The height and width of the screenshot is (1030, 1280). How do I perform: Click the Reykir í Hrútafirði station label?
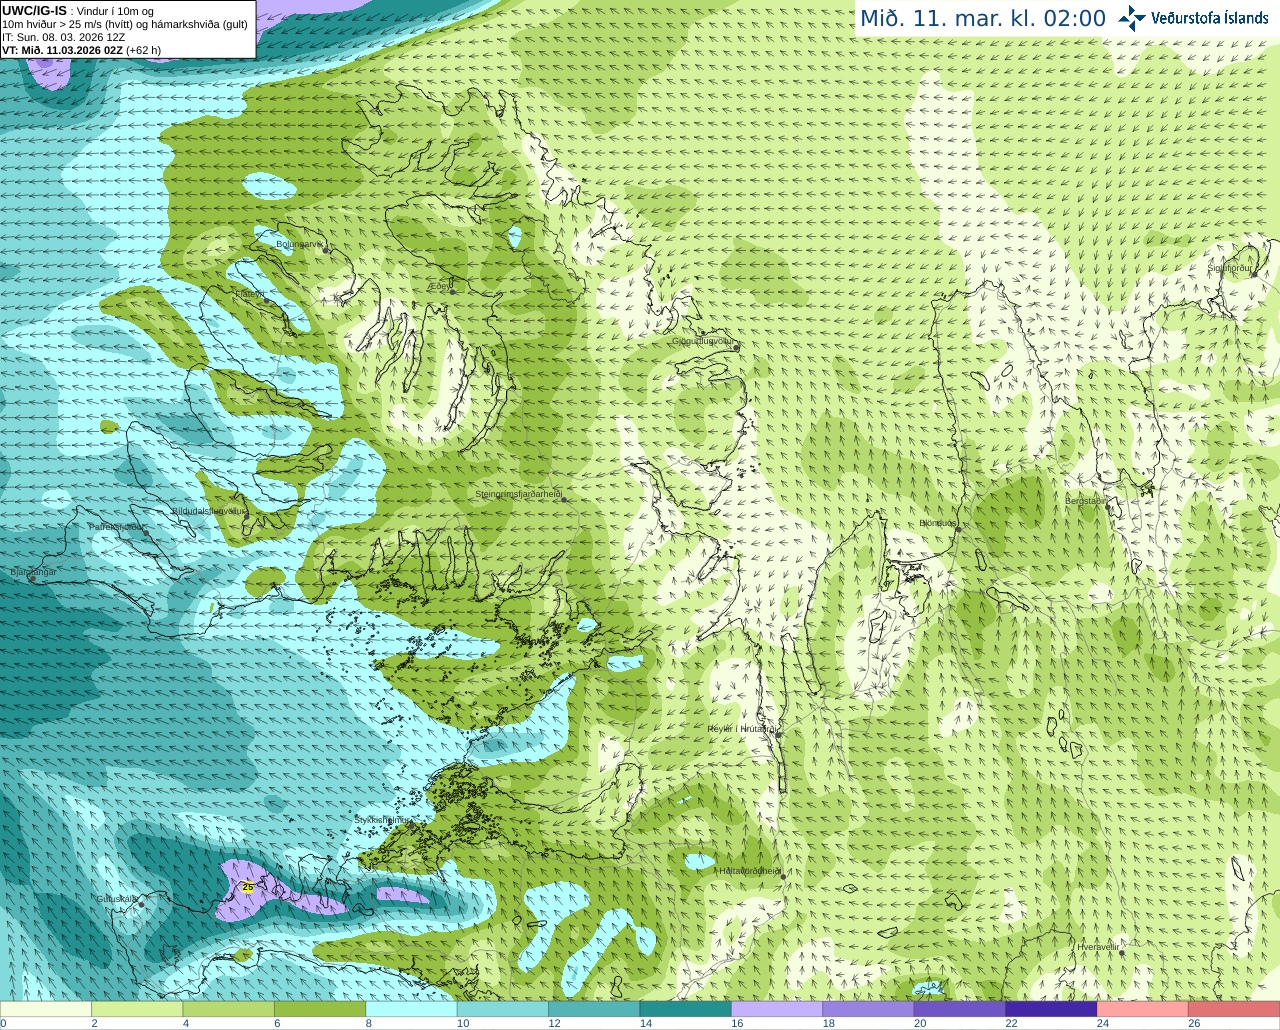[x=742, y=729]
